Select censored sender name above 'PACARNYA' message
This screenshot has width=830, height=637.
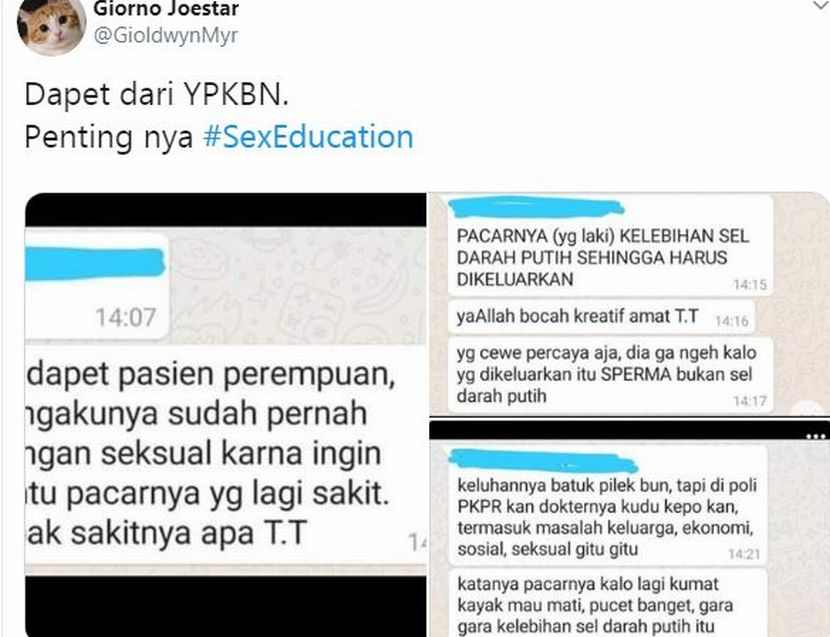(x=536, y=207)
